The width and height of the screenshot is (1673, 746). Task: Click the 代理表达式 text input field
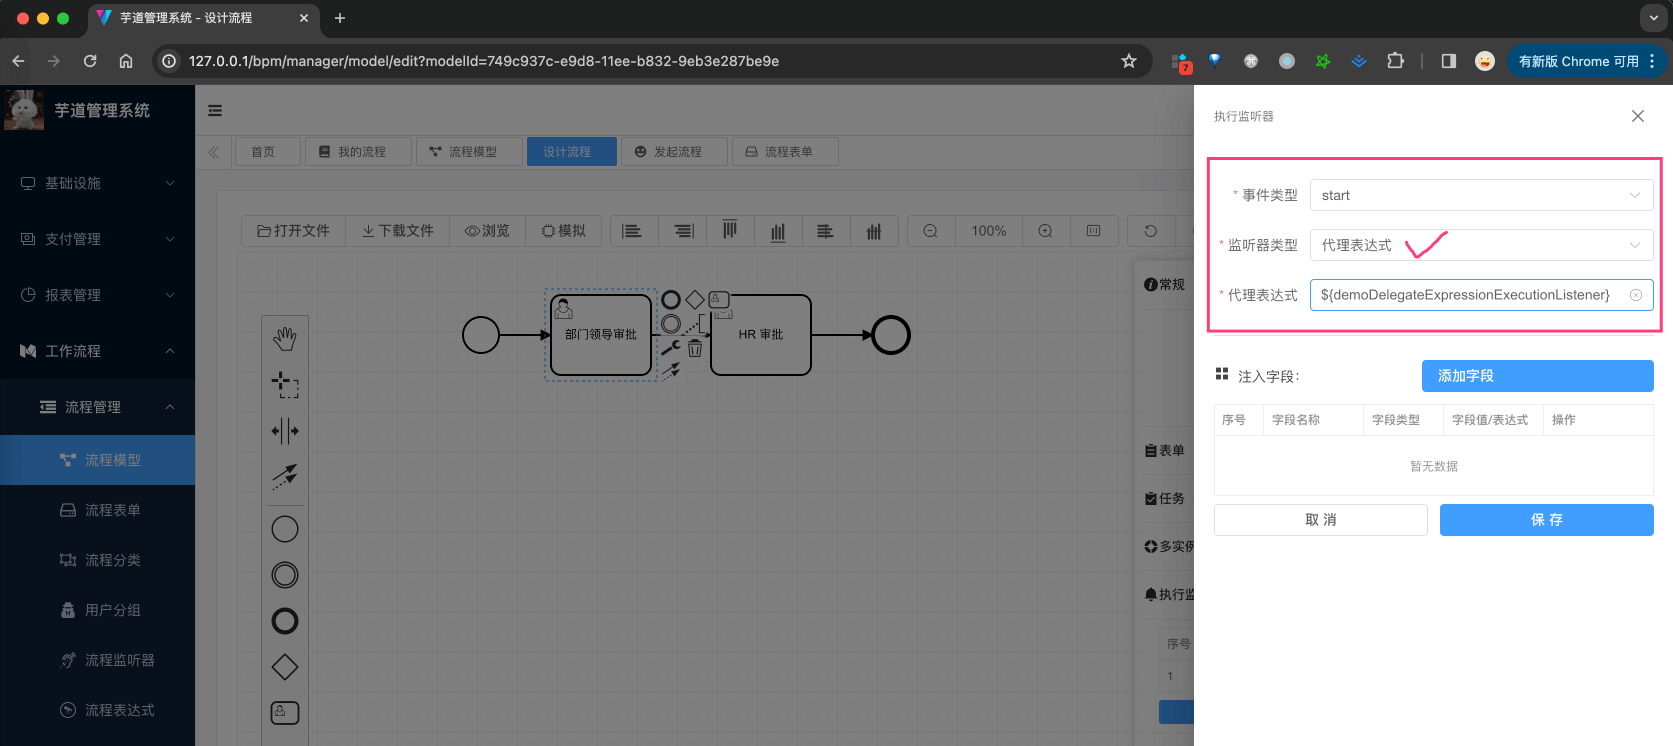point(1465,295)
